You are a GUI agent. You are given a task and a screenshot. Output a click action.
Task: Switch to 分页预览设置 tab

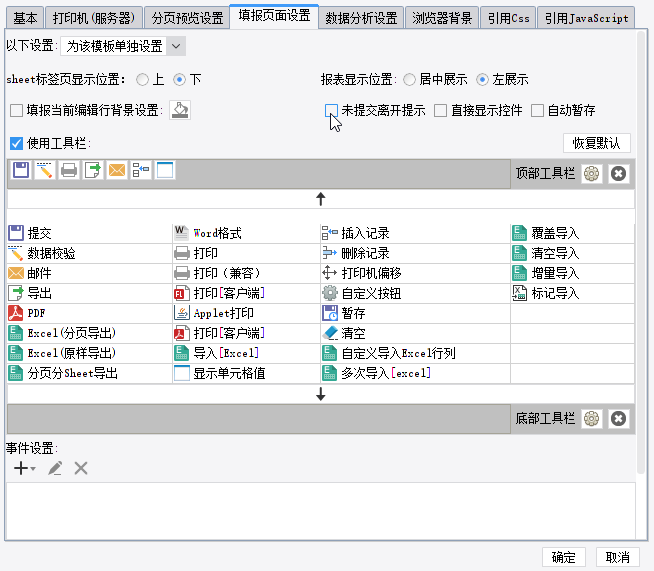[187, 18]
